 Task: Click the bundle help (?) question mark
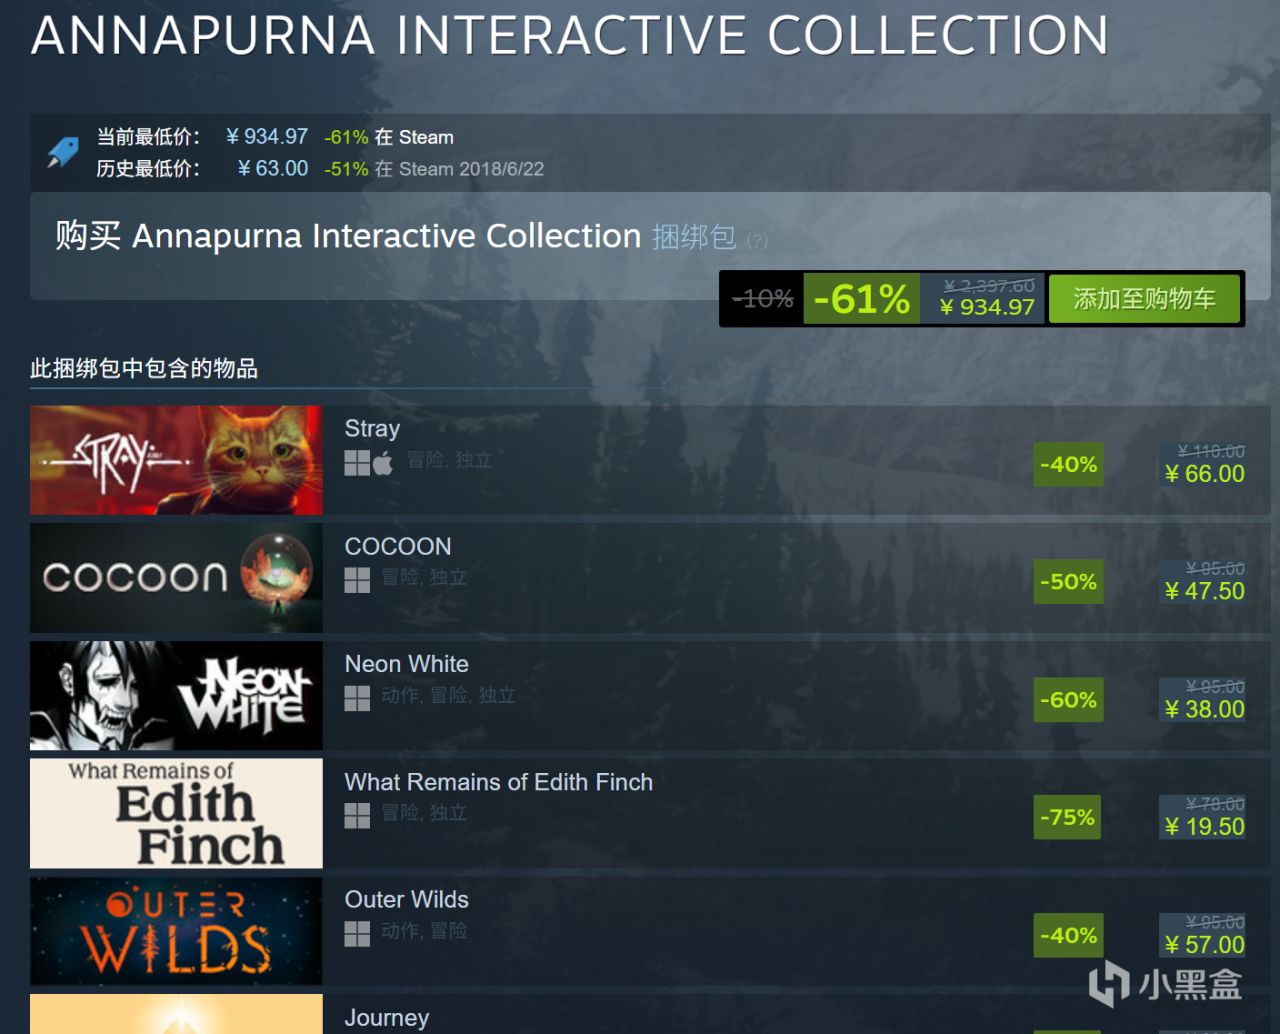(x=757, y=240)
